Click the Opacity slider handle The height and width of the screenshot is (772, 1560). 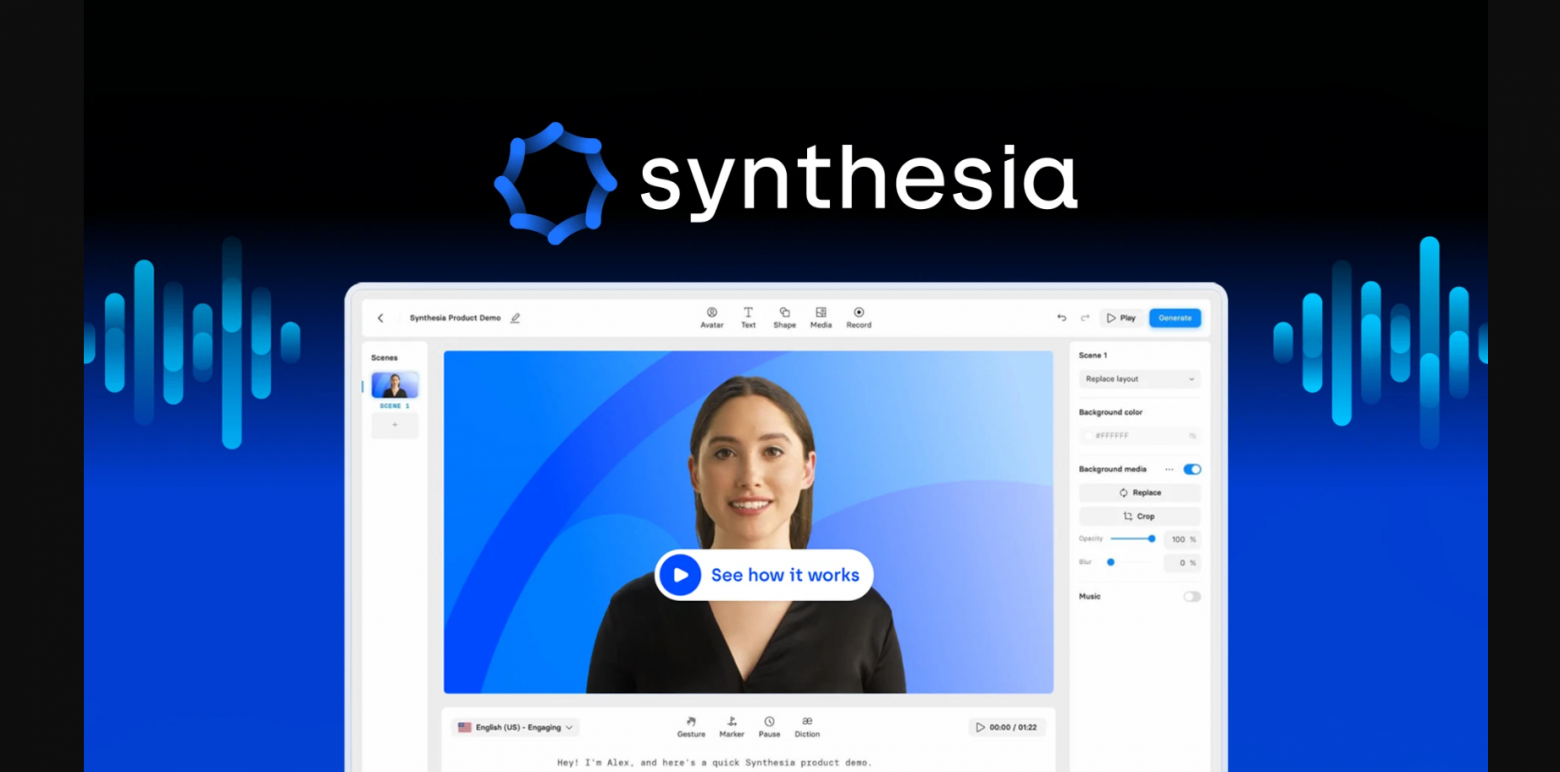[x=1151, y=539]
